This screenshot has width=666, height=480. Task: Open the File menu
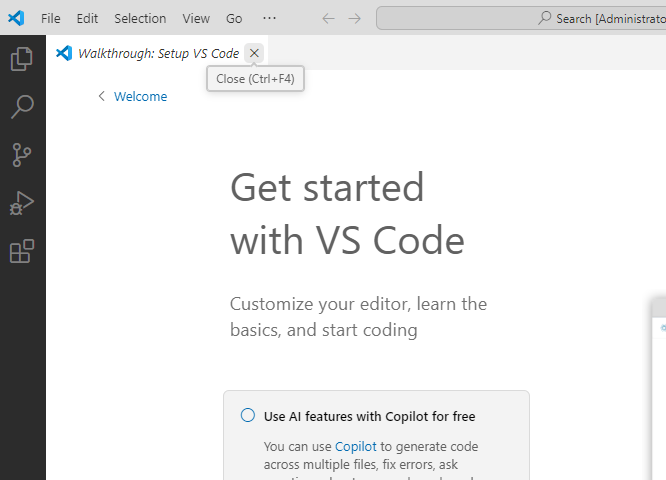[x=51, y=19]
